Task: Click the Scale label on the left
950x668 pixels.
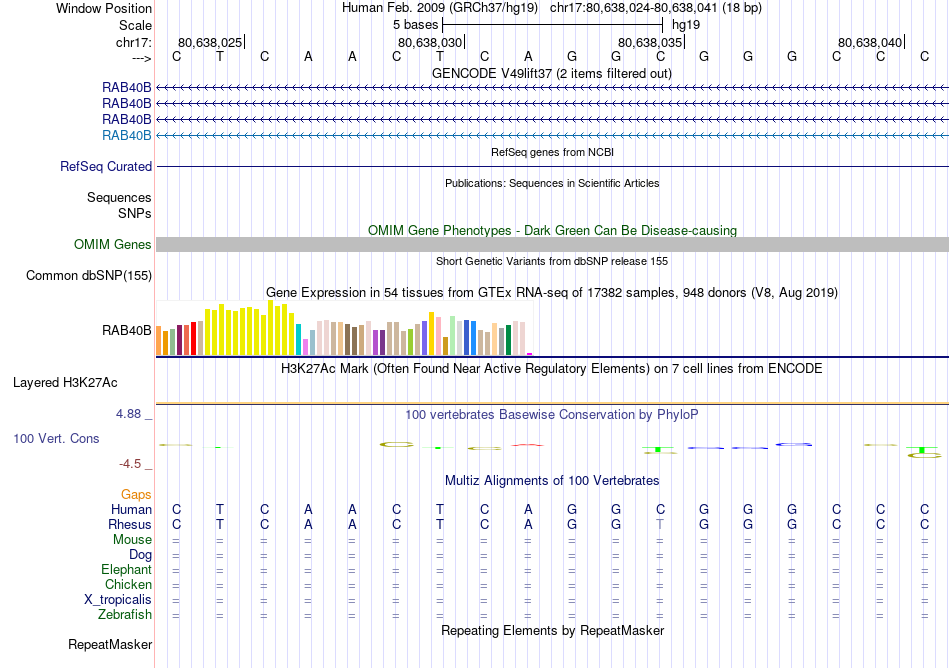Action: pos(135,25)
